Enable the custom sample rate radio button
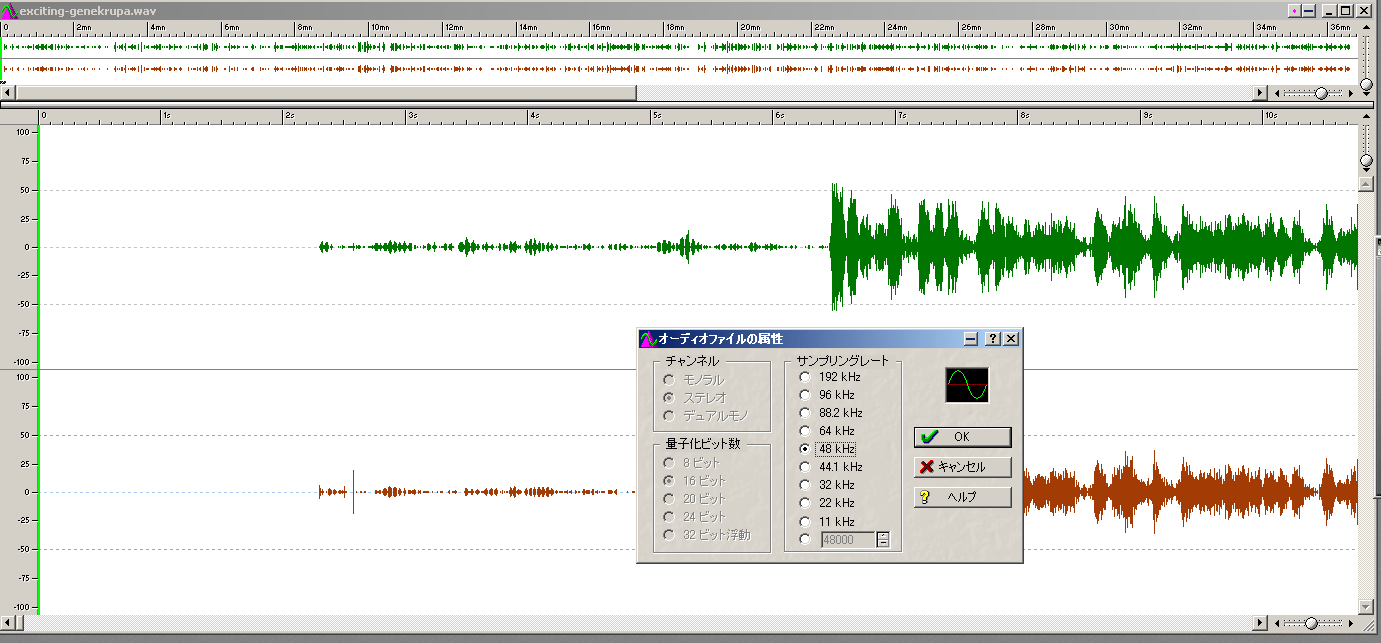Screen dimensions: 1381x643 (x=805, y=540)
